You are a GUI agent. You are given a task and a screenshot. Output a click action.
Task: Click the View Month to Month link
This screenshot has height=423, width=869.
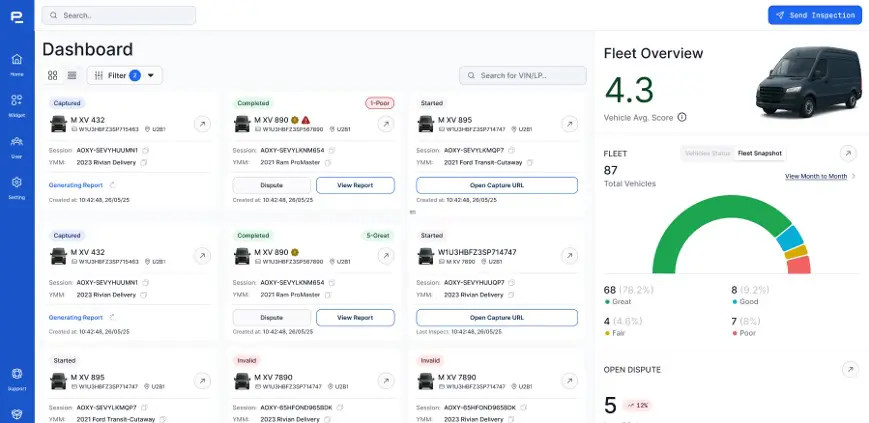tap(816, 176)
